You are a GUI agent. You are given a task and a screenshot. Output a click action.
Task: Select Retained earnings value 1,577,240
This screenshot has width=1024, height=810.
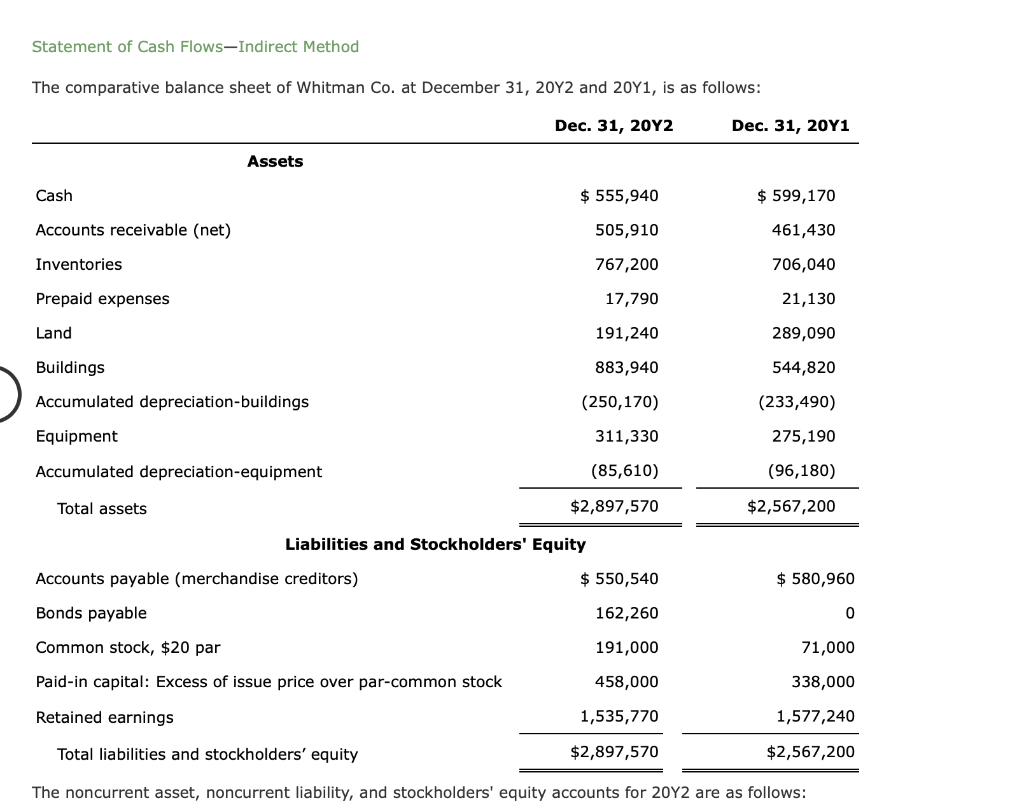(816, 717)
